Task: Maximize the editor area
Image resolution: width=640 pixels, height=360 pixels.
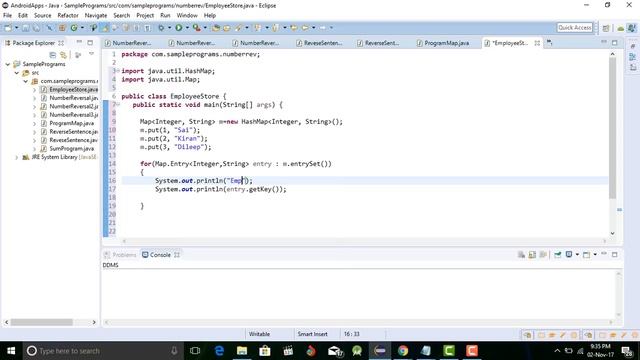Action: 614,42
